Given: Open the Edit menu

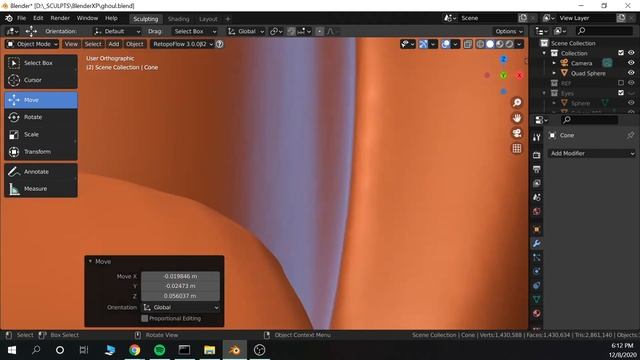Looking at the screenshot, I should (x=38, y=18).
